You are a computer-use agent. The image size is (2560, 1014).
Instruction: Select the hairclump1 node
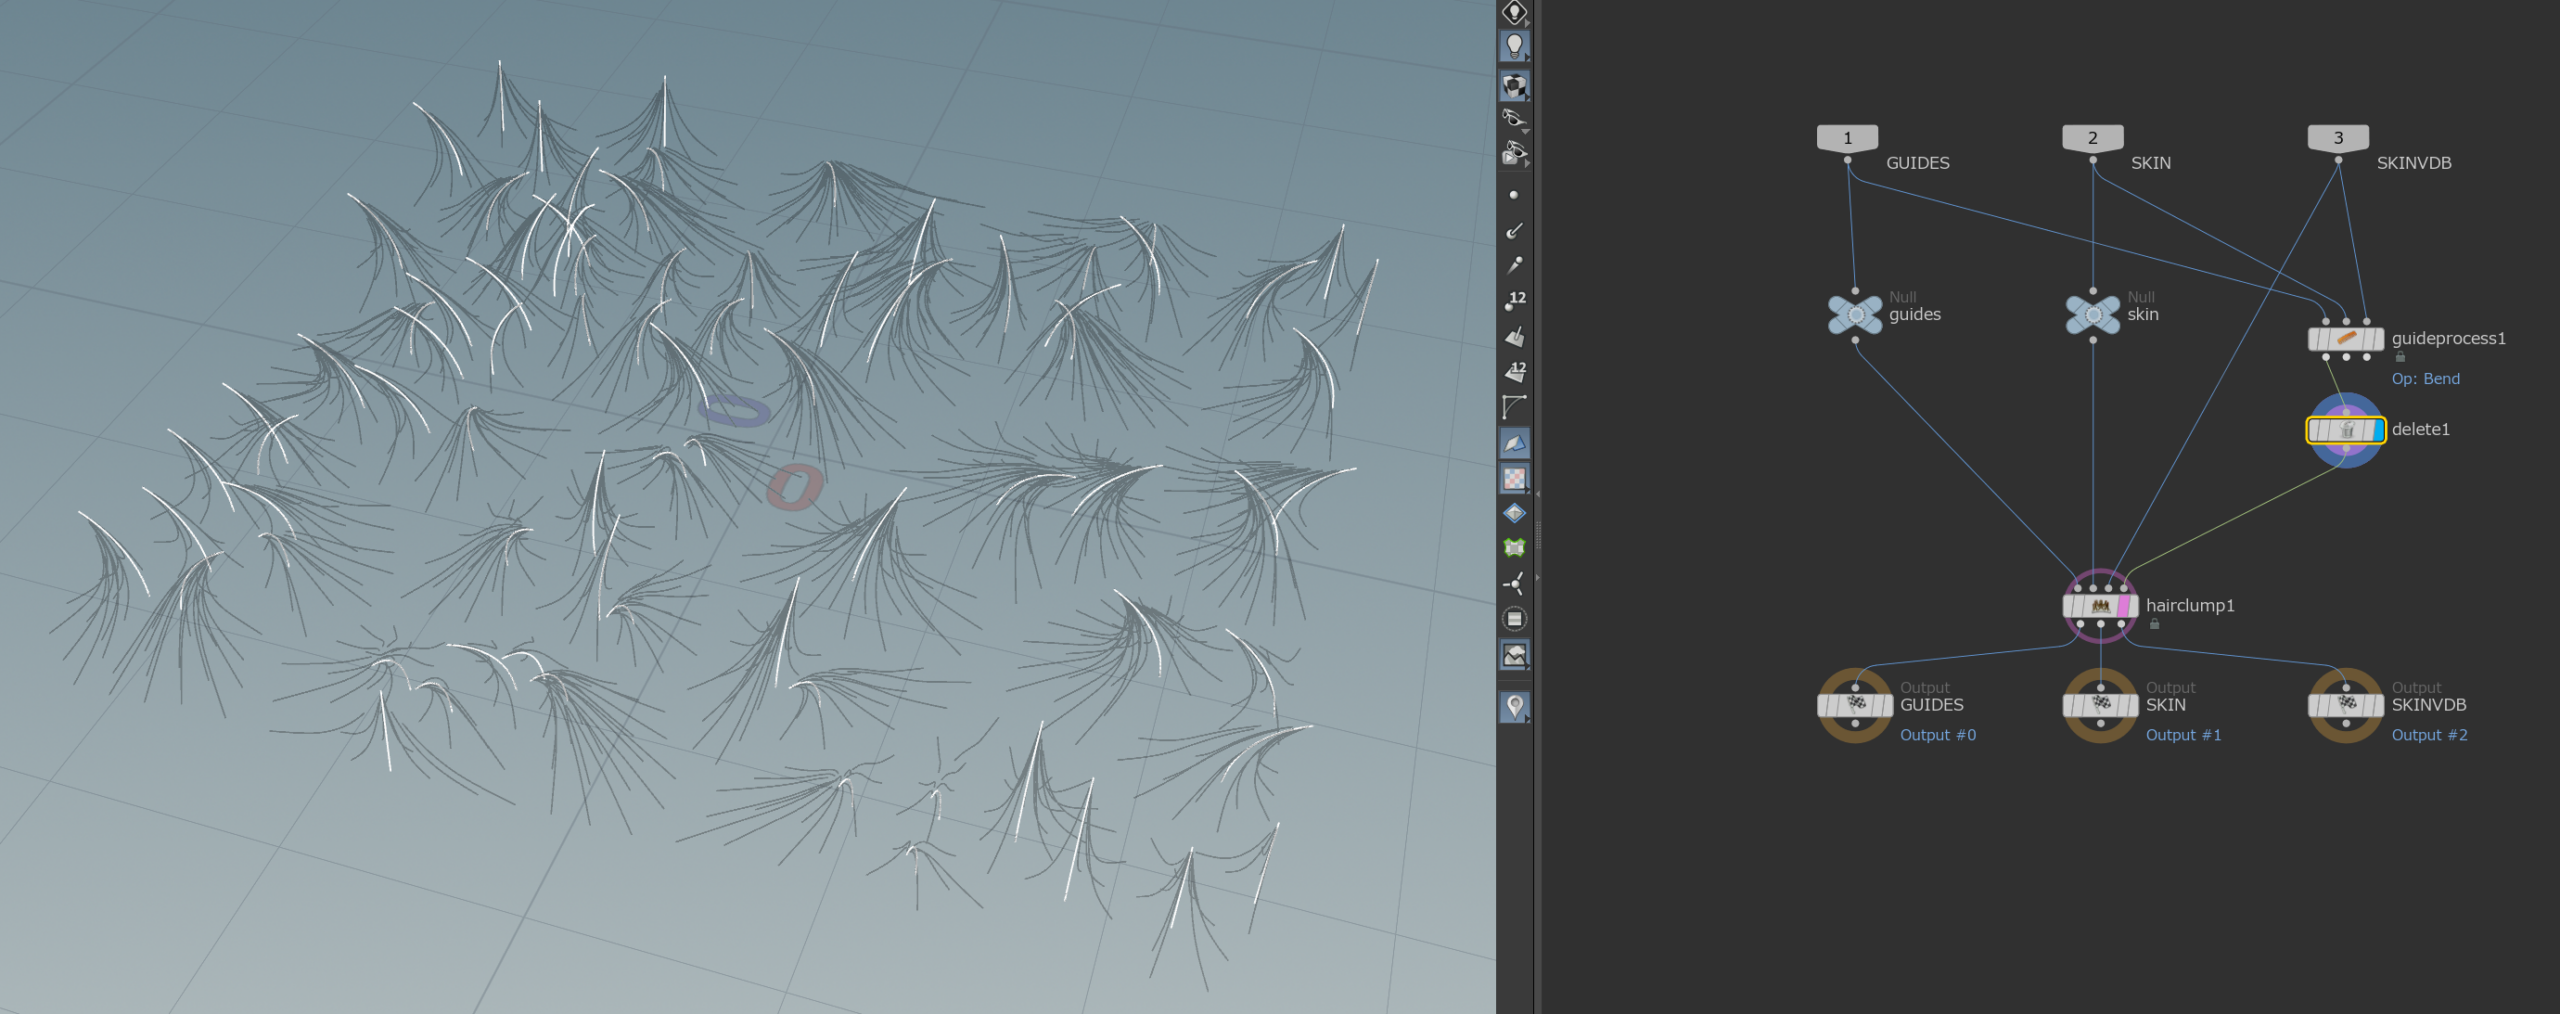click(2100, 606)
